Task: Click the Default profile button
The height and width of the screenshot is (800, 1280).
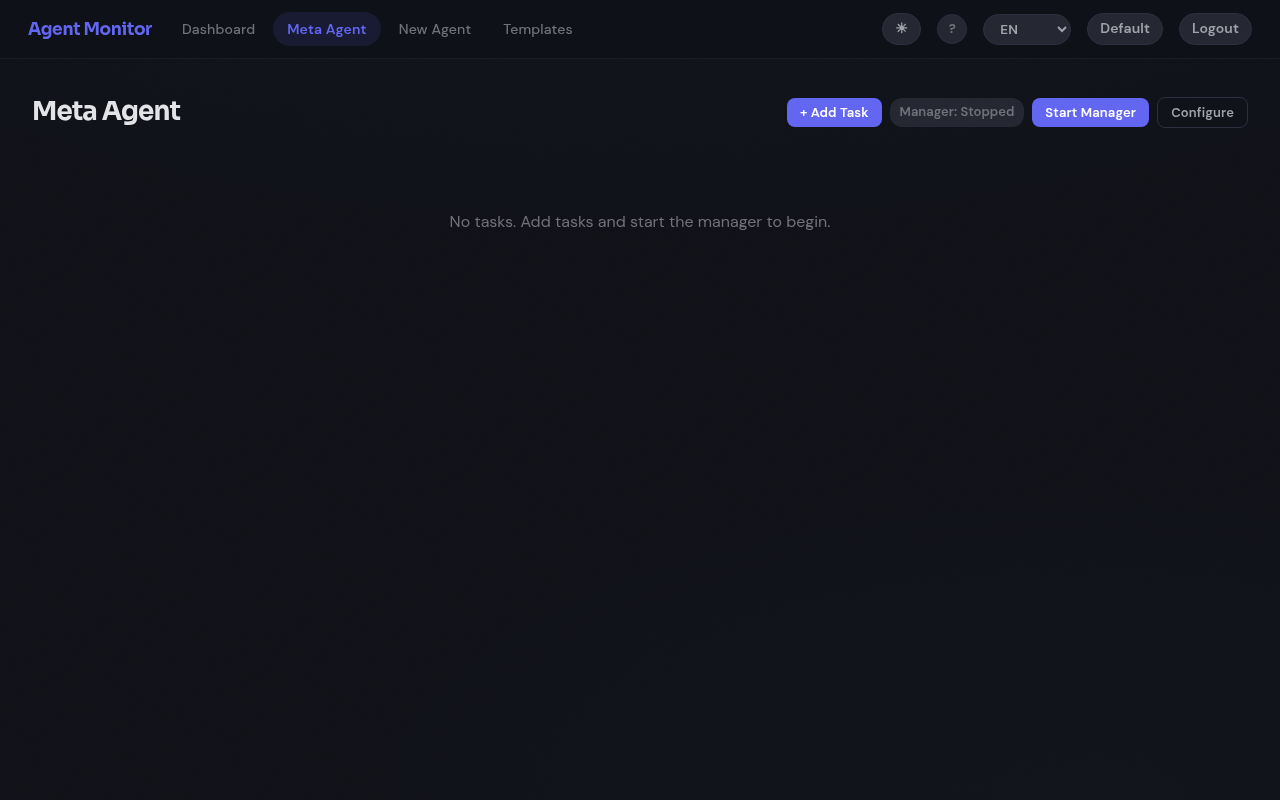Action: 1125,29
